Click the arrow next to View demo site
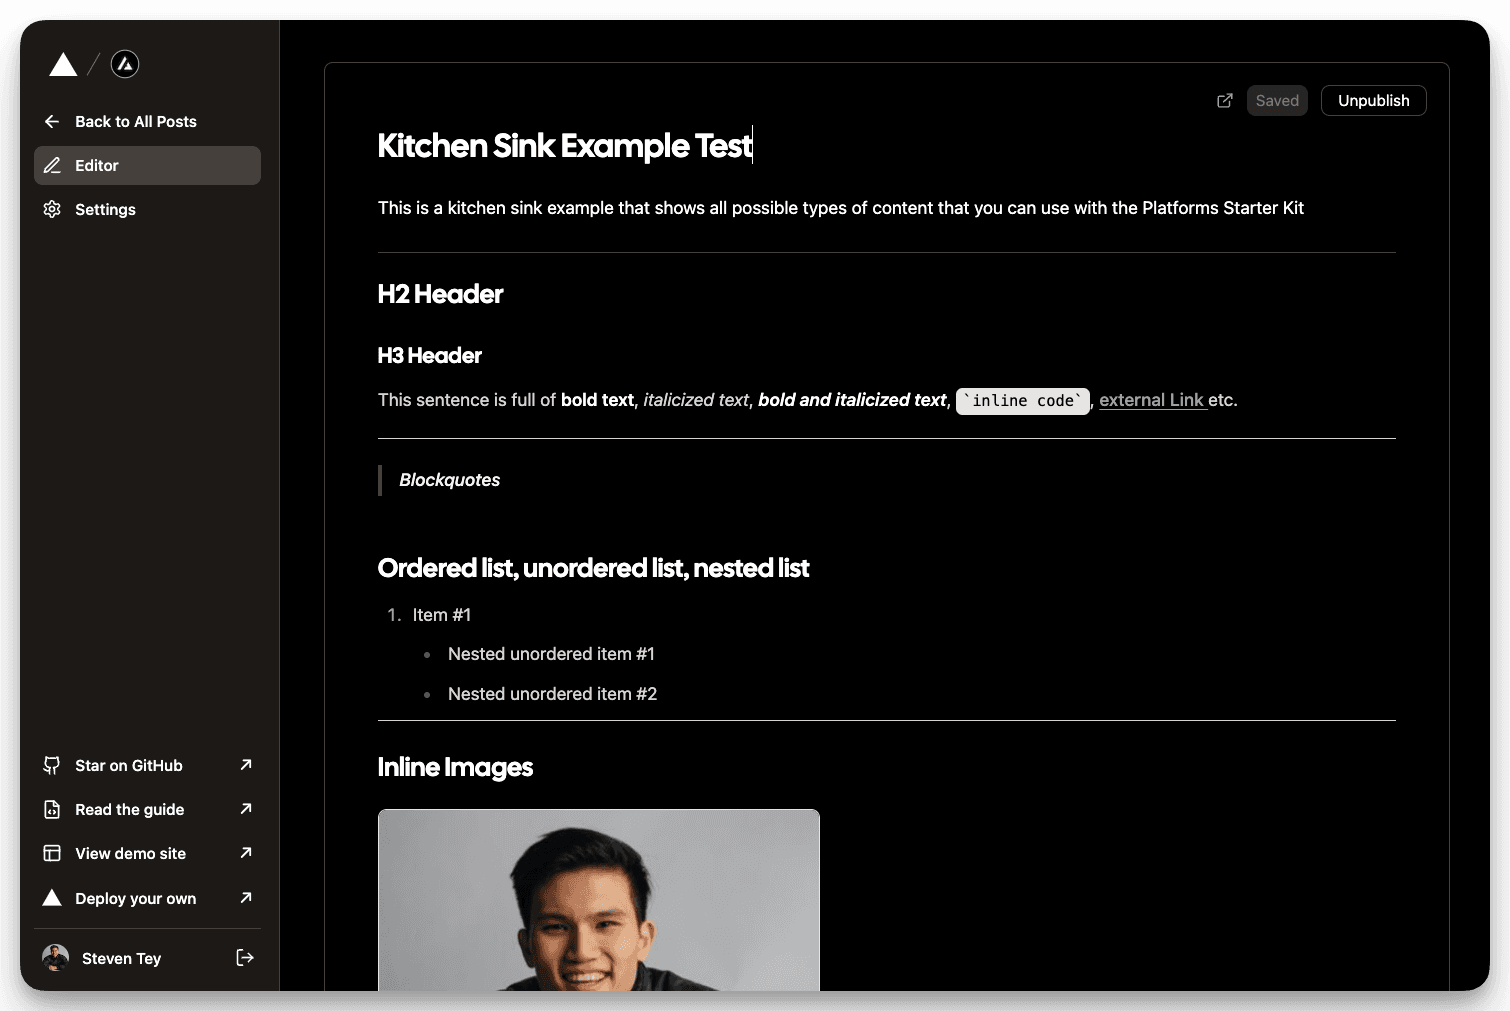 tap(246, 853)
